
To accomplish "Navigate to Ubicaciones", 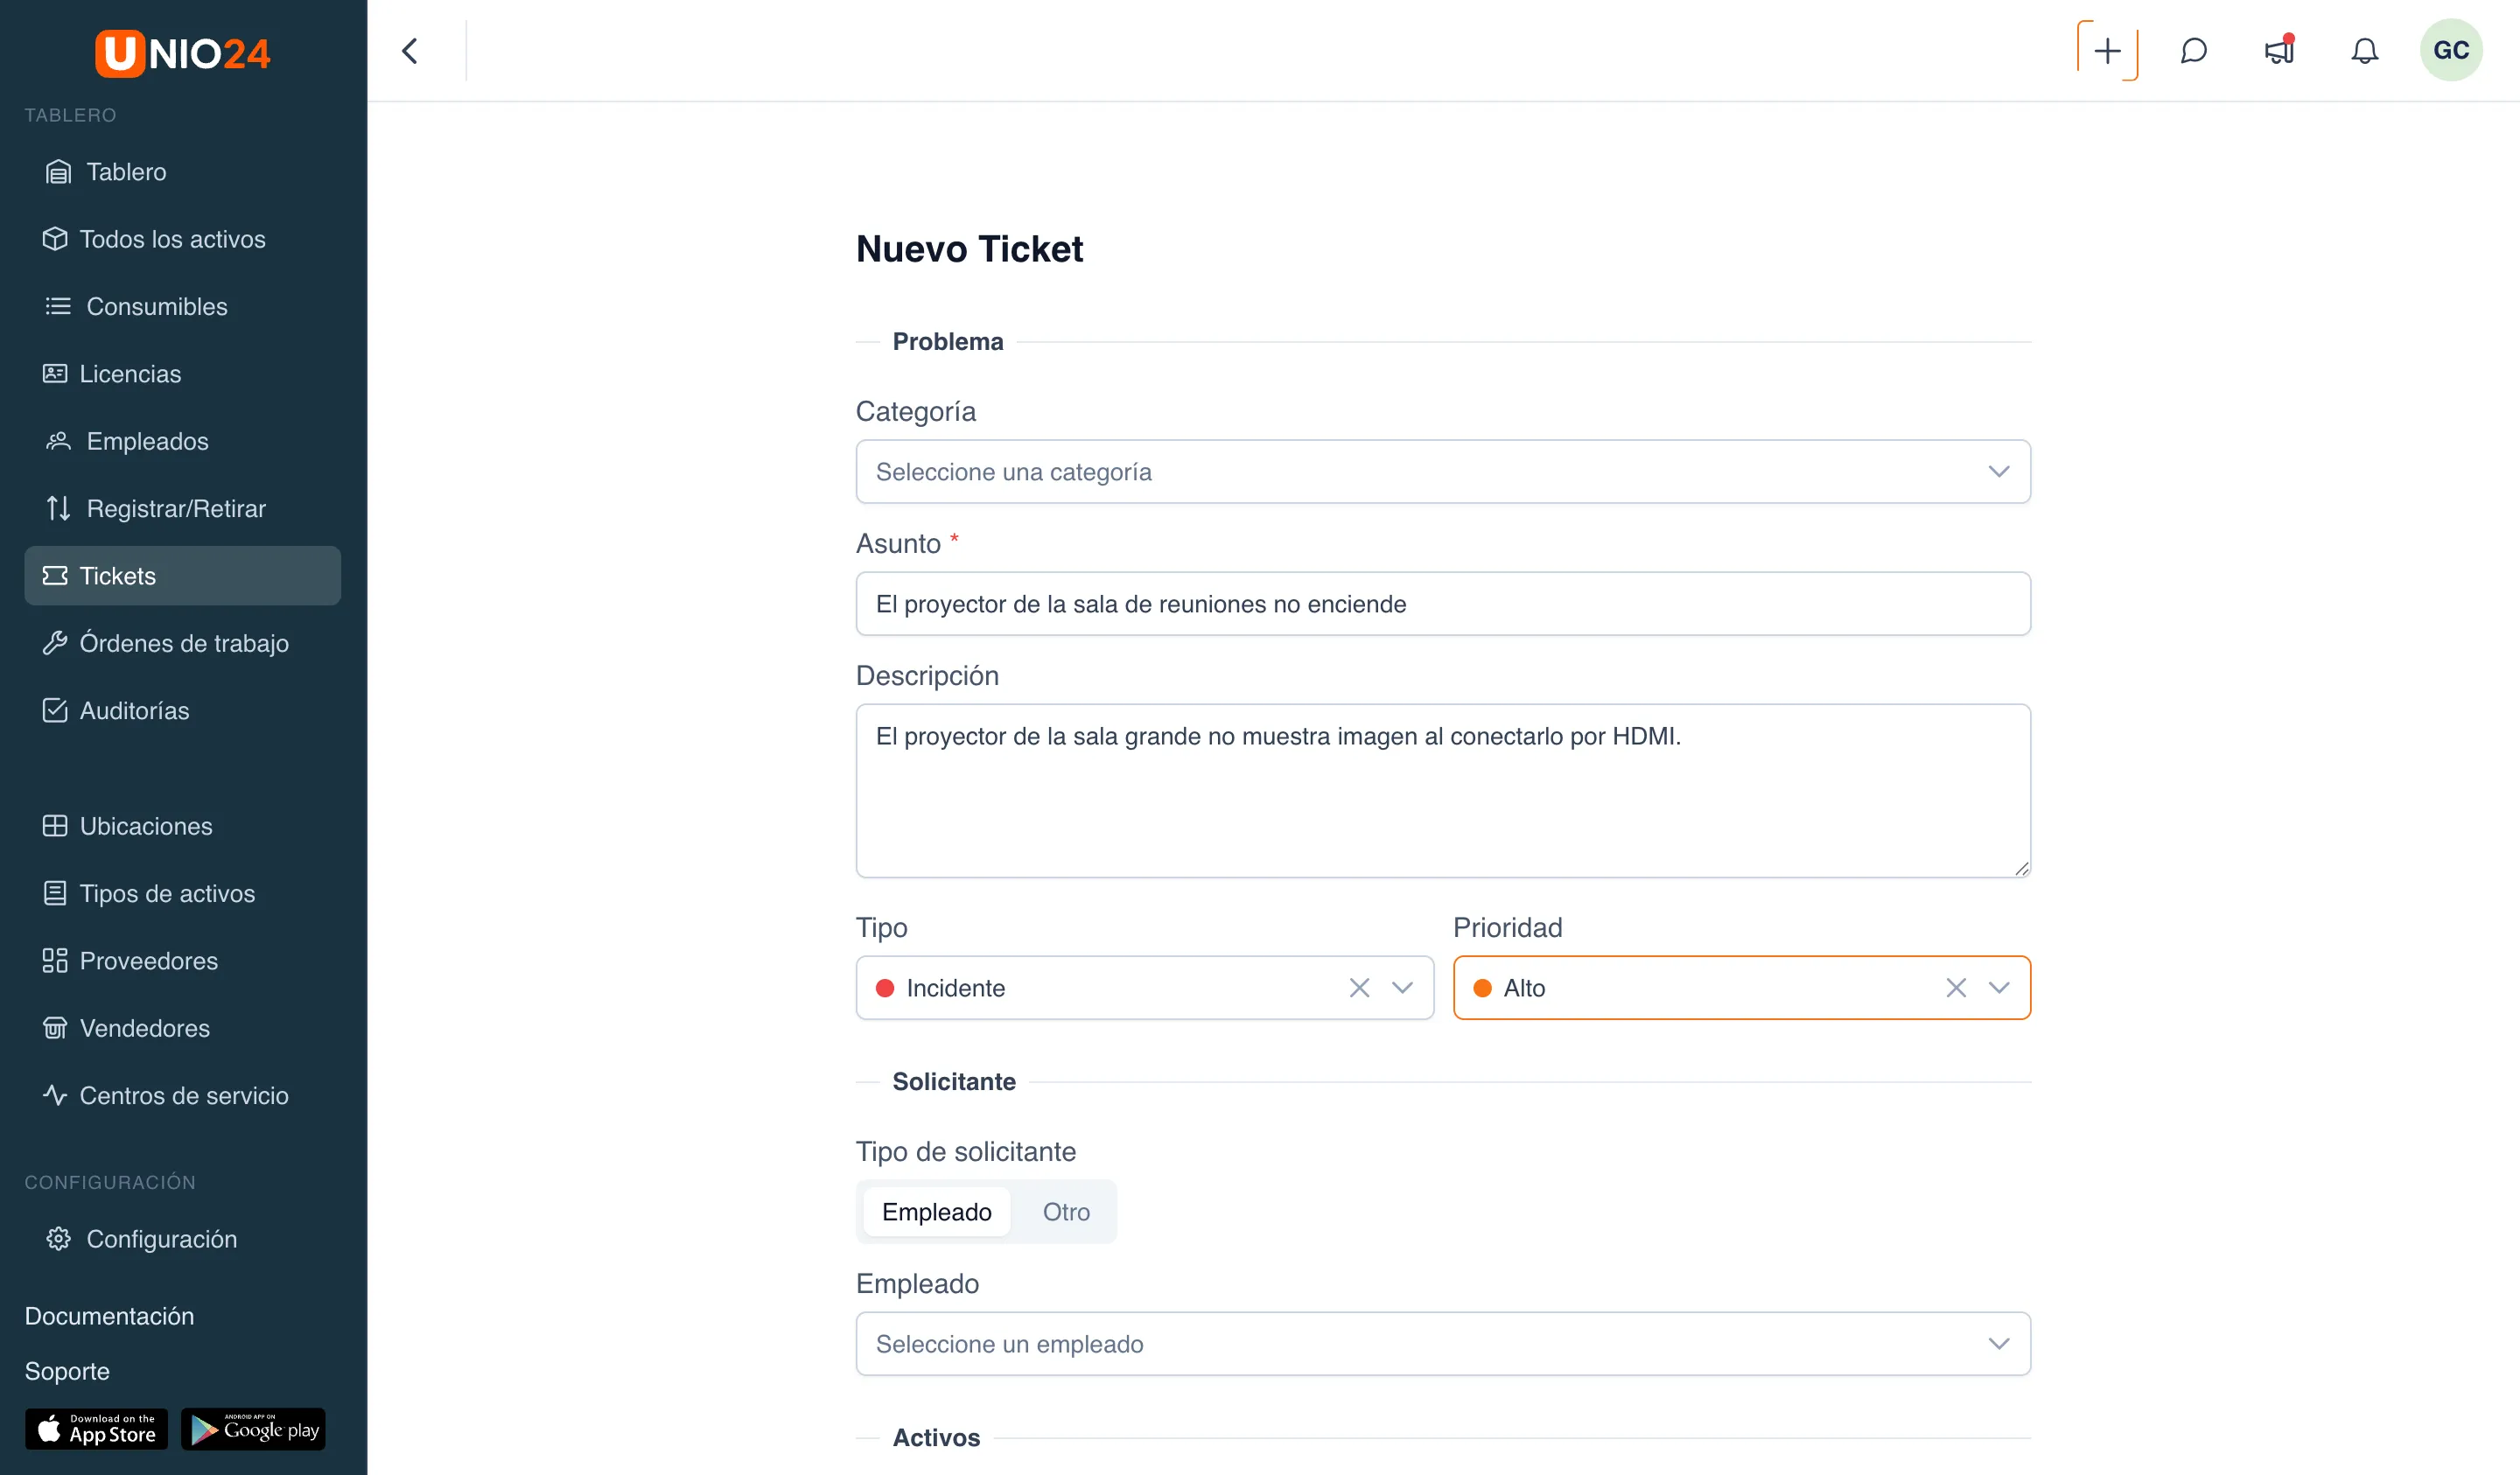I will (x=182, y=826).
